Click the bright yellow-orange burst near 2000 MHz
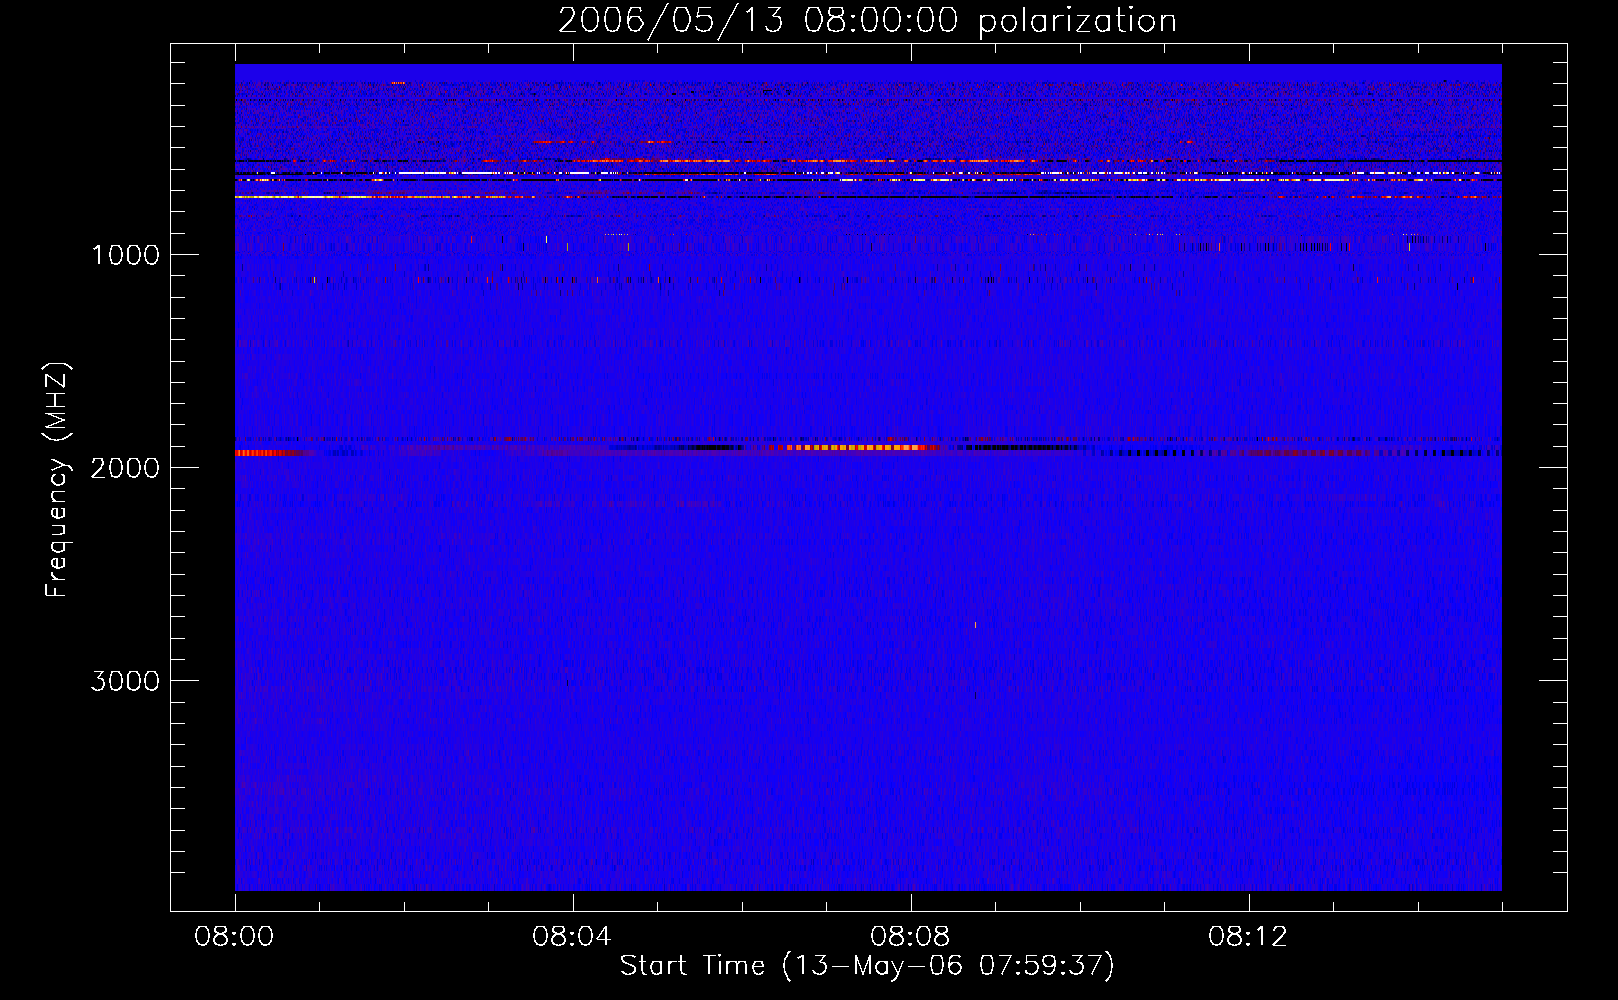The height and width of the screenshot is (1000, 1618). coord(855,447)
